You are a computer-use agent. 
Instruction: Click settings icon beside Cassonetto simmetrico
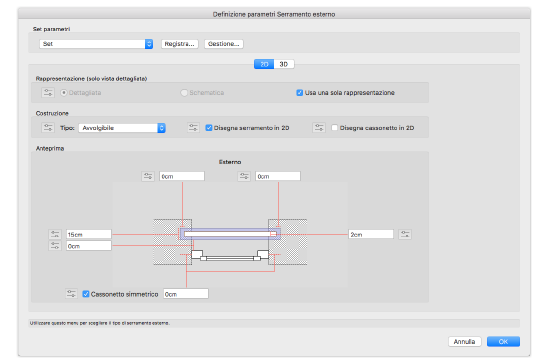pyautogui.click(x=71, y=294)
